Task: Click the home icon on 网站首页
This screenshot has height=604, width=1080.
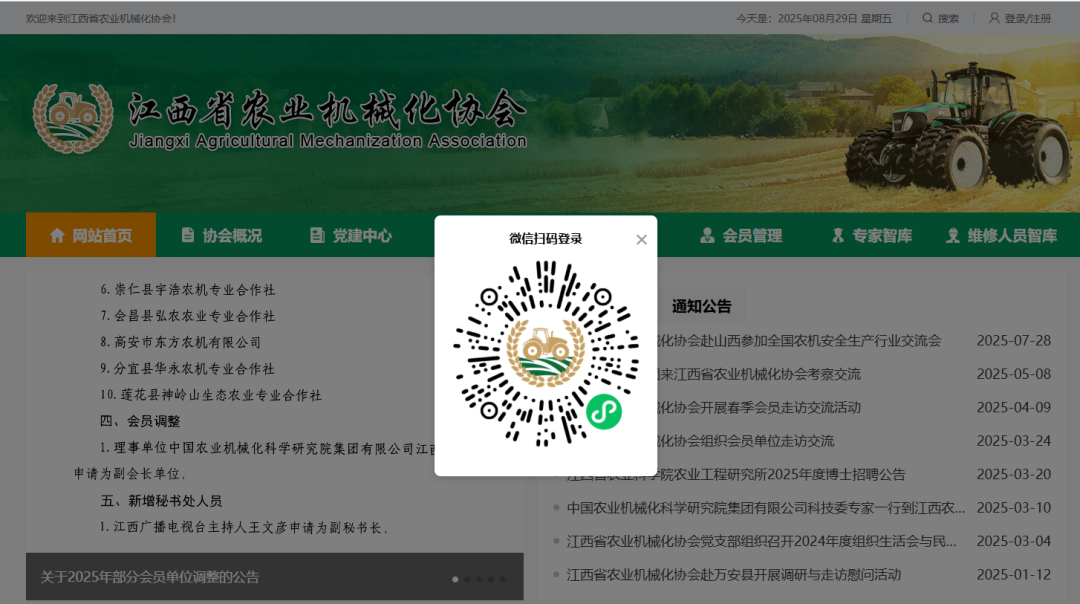Action: [x=57, y=236]
